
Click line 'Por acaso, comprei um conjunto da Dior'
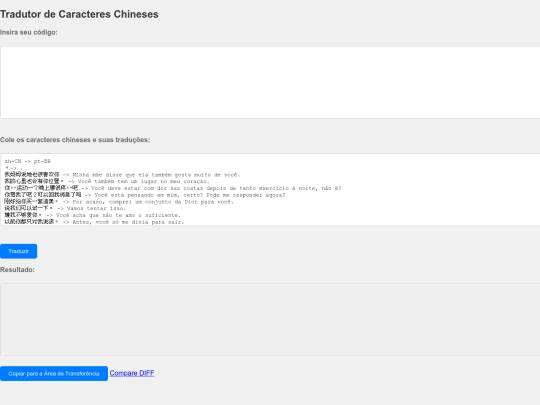tap(119, 201)
